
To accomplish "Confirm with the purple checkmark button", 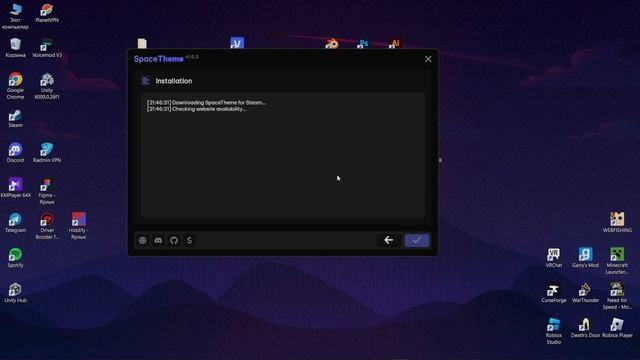I will [x=417, y=240].
